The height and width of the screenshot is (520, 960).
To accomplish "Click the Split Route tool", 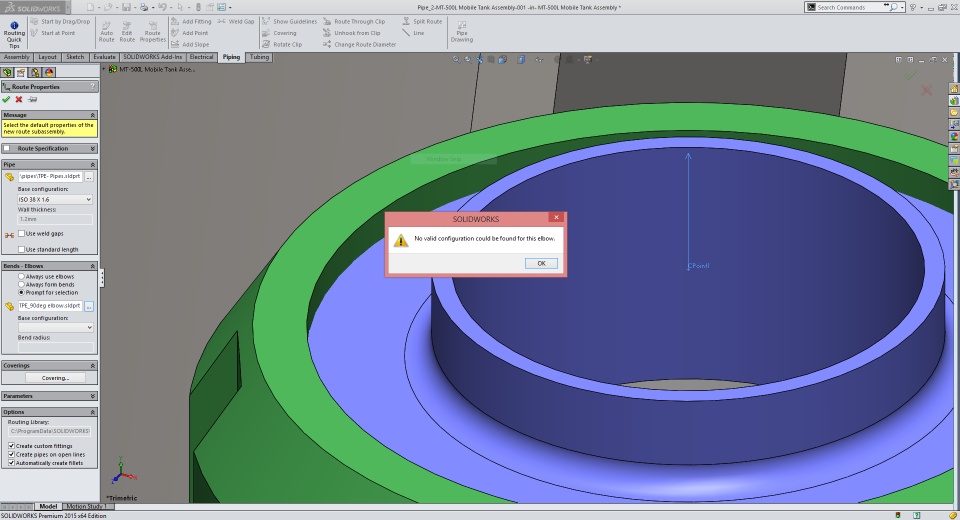I will 422,21.
